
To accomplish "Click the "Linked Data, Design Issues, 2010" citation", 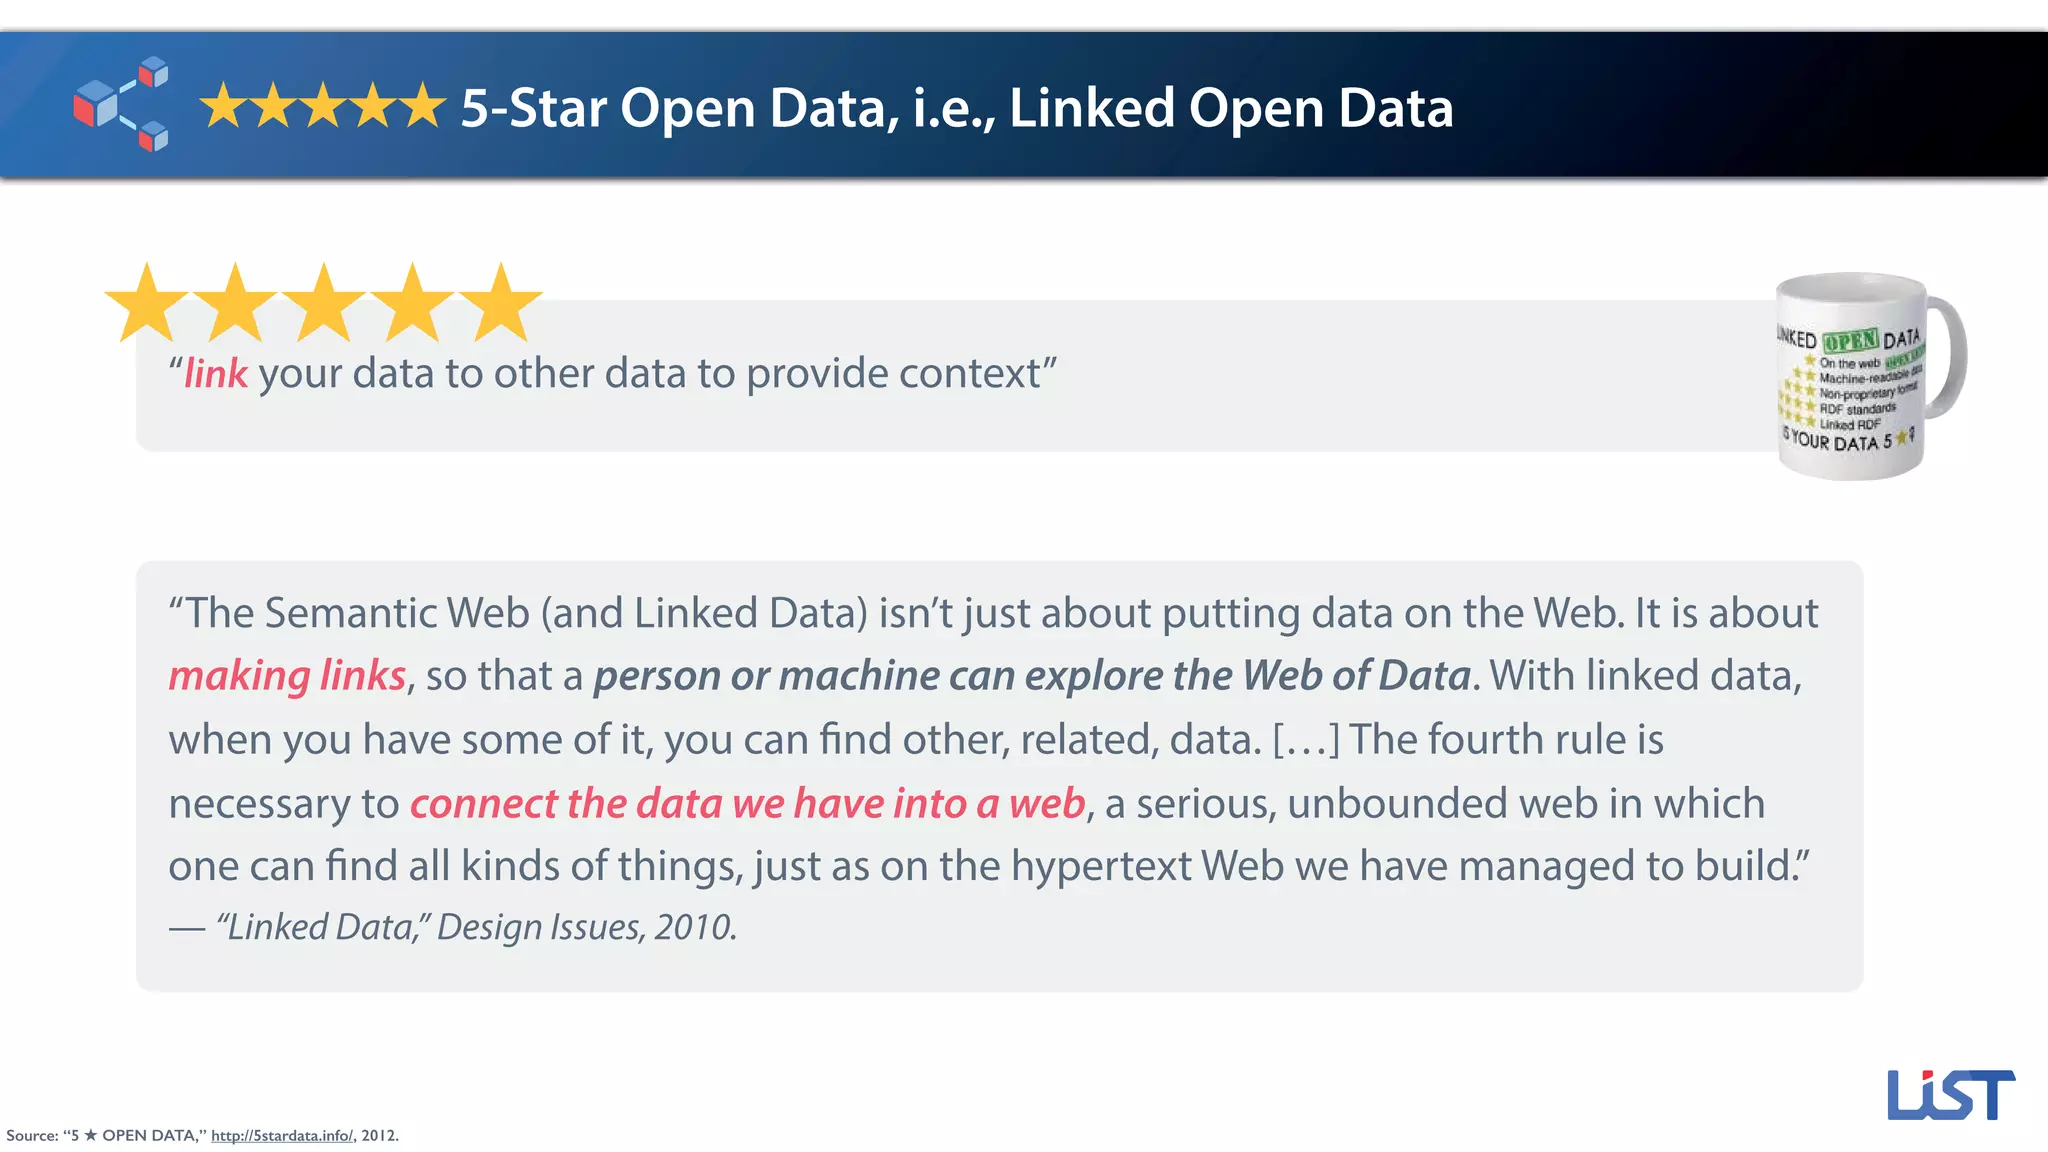I will [476, 927].
